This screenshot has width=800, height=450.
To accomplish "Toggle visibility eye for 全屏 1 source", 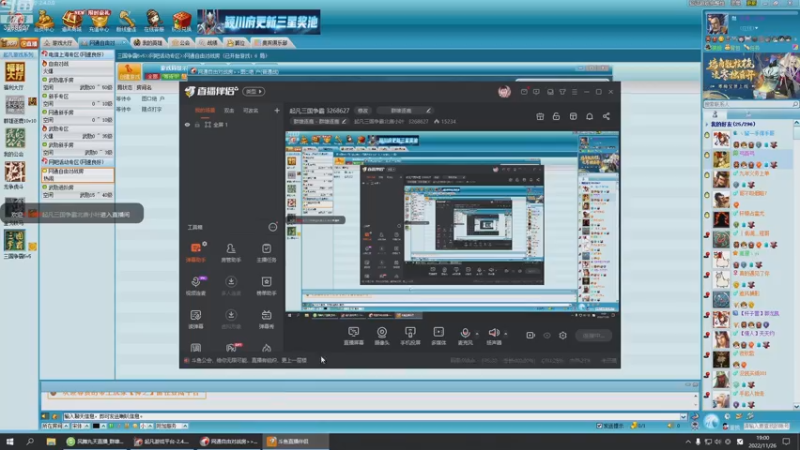I will pyautogui.click(x=187, y=124).
